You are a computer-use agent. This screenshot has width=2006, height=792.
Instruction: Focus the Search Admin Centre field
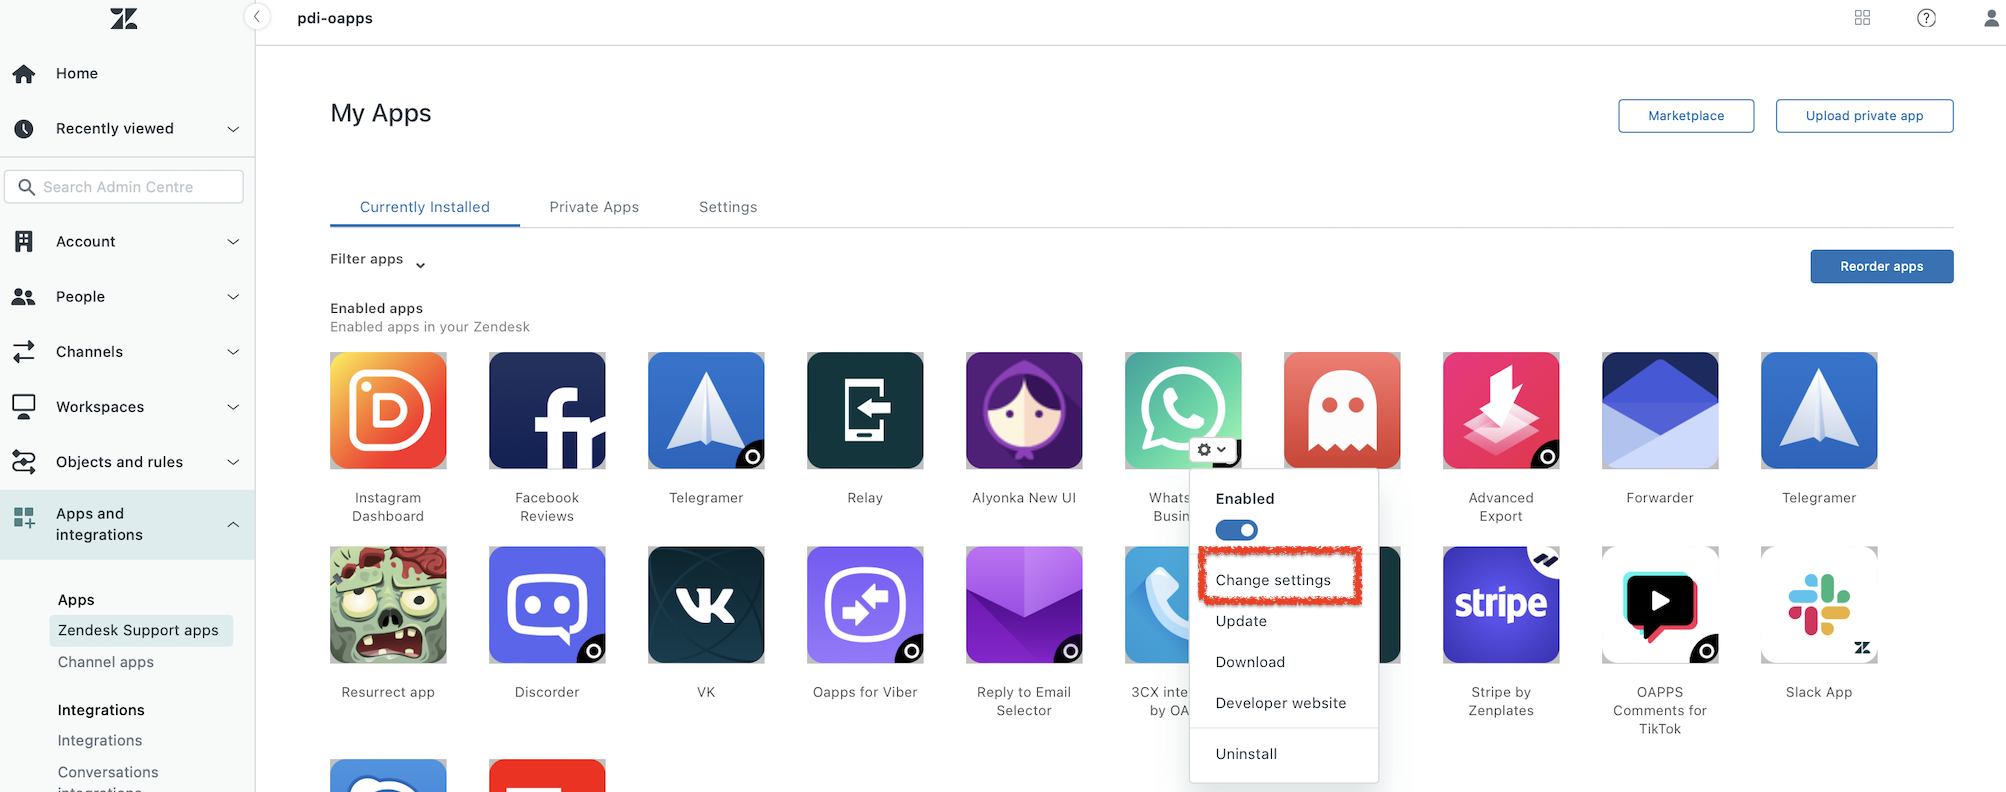(x=124, y=187)
